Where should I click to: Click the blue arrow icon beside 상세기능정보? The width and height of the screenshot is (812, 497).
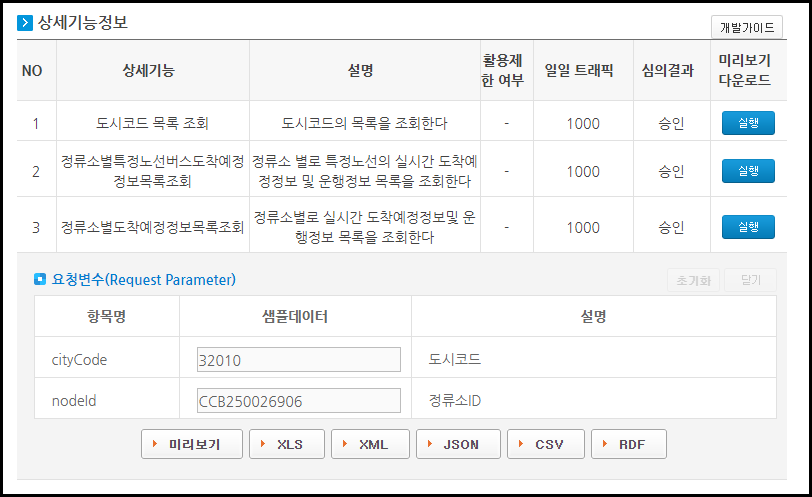point(25,23)
